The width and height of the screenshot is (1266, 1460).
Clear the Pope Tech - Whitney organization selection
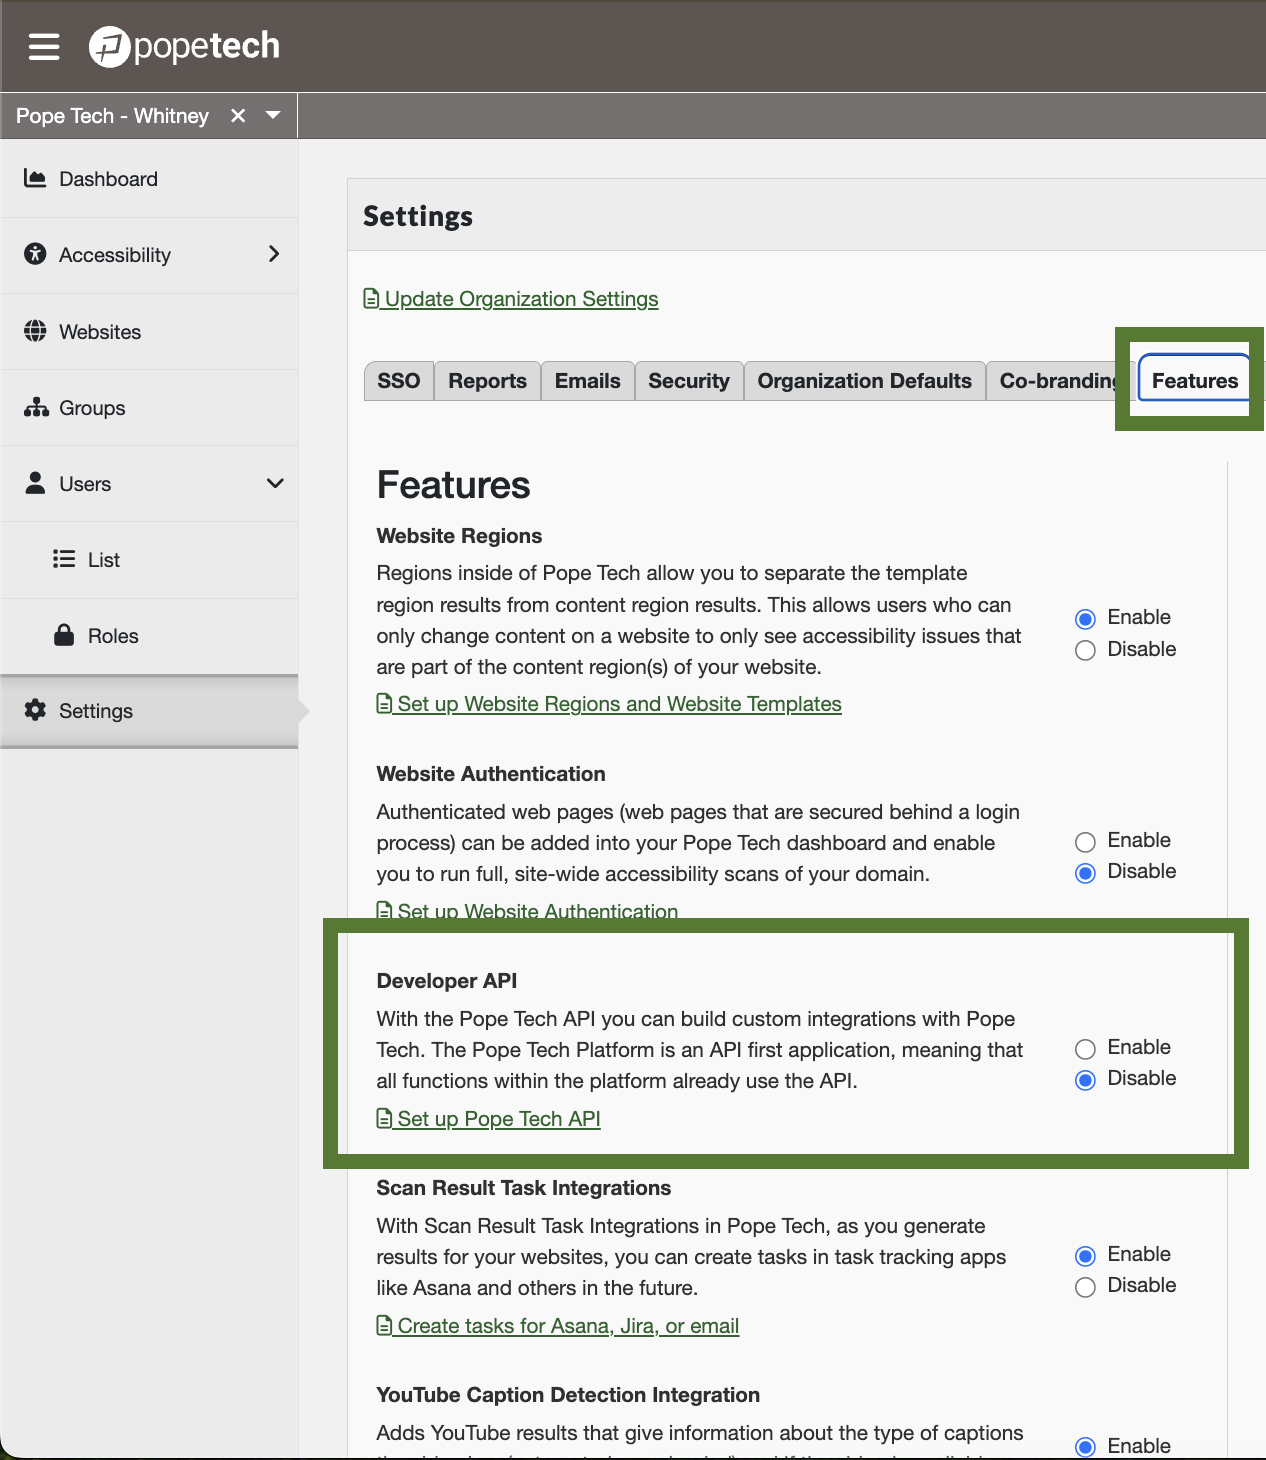238,116
